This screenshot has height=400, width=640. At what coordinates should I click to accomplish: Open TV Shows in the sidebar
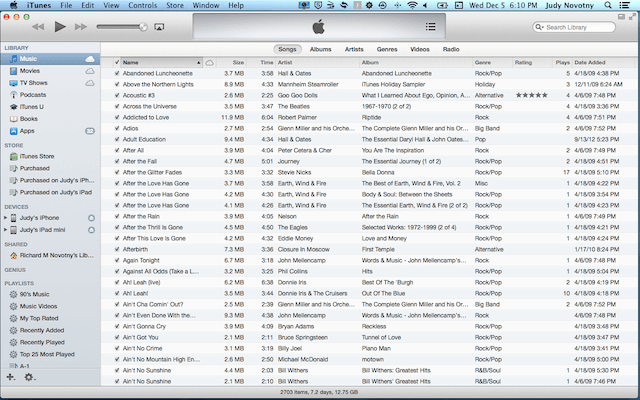click(50, 83)
